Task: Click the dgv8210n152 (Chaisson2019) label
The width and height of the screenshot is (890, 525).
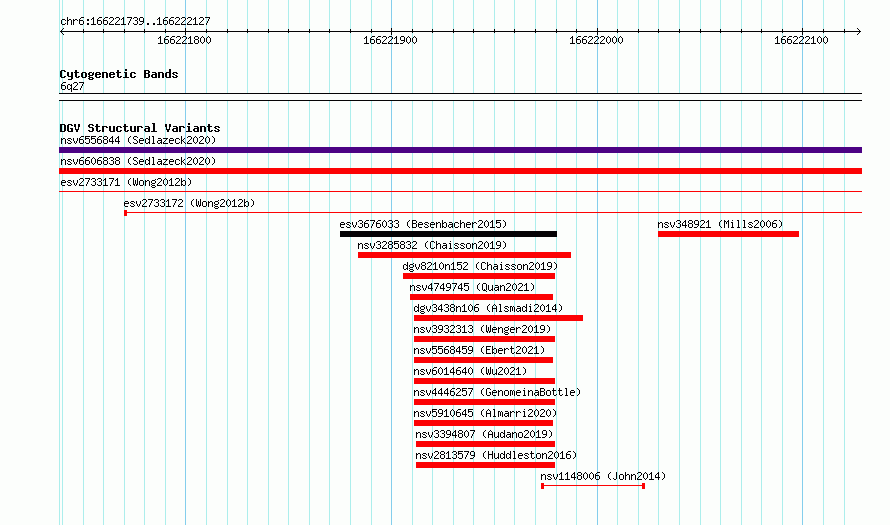Action: pos(480,266)
